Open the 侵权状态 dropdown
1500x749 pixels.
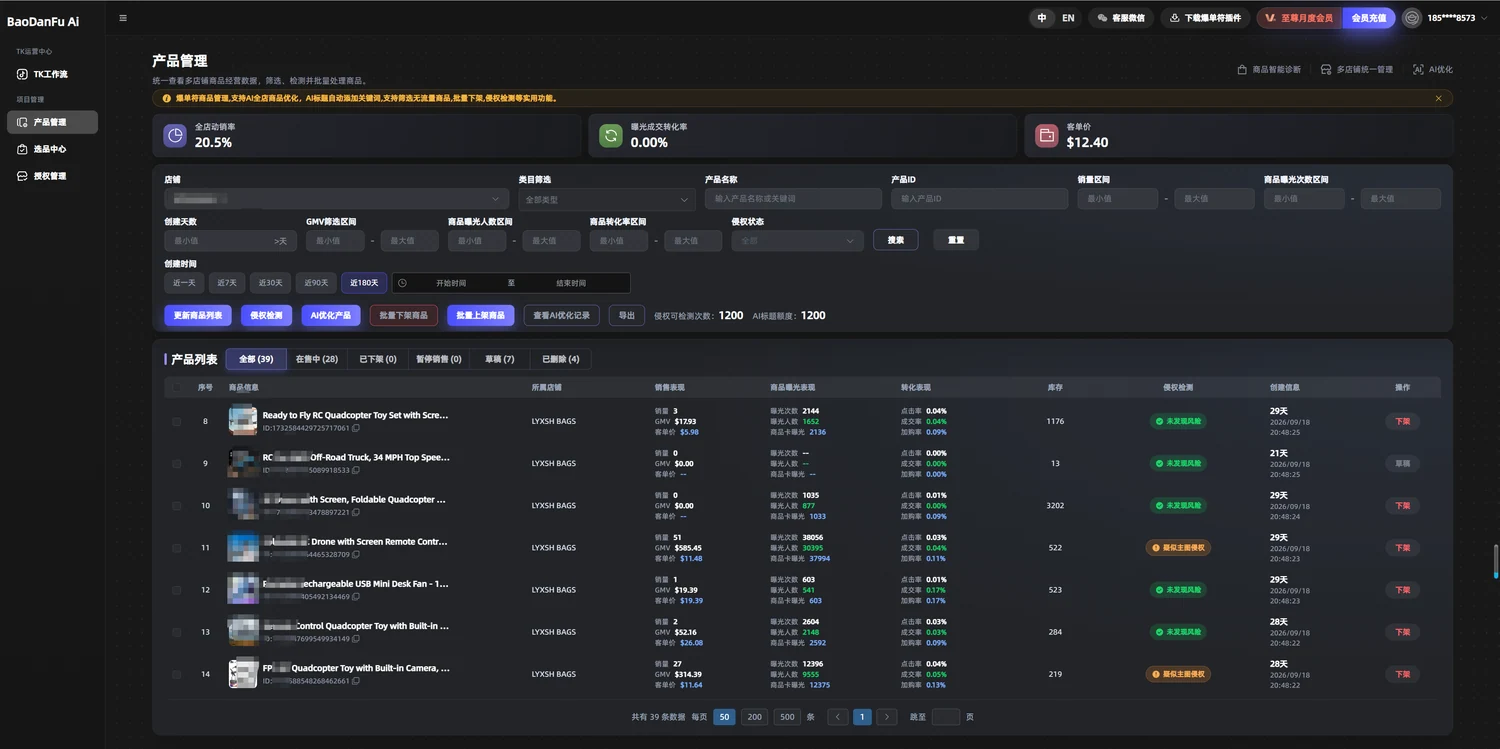coord(797,241)
